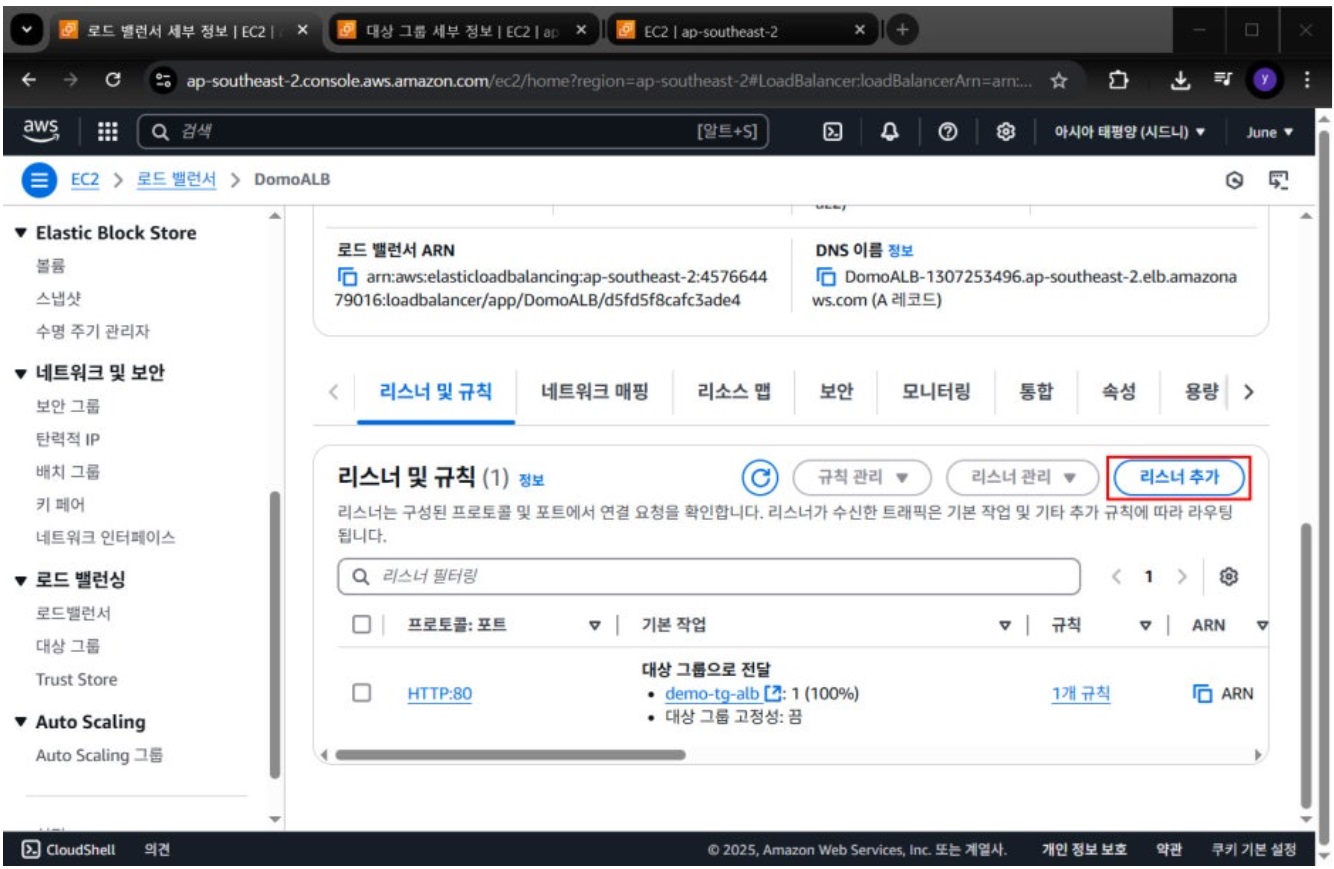Open a new browser tab
1334x869 pixels.
[x=901, y=30]
